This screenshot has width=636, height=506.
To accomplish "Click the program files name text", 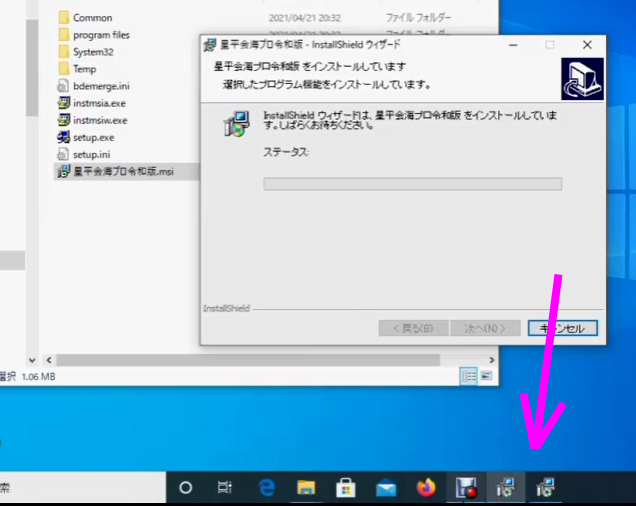I will 101,35.
